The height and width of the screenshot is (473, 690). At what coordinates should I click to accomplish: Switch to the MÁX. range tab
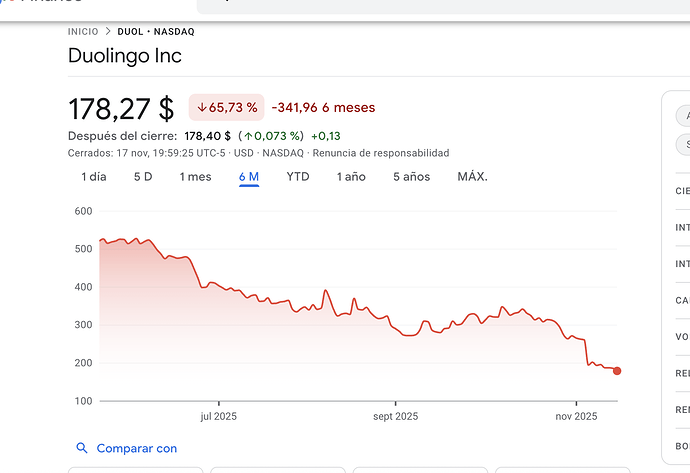tap(472, 177)
